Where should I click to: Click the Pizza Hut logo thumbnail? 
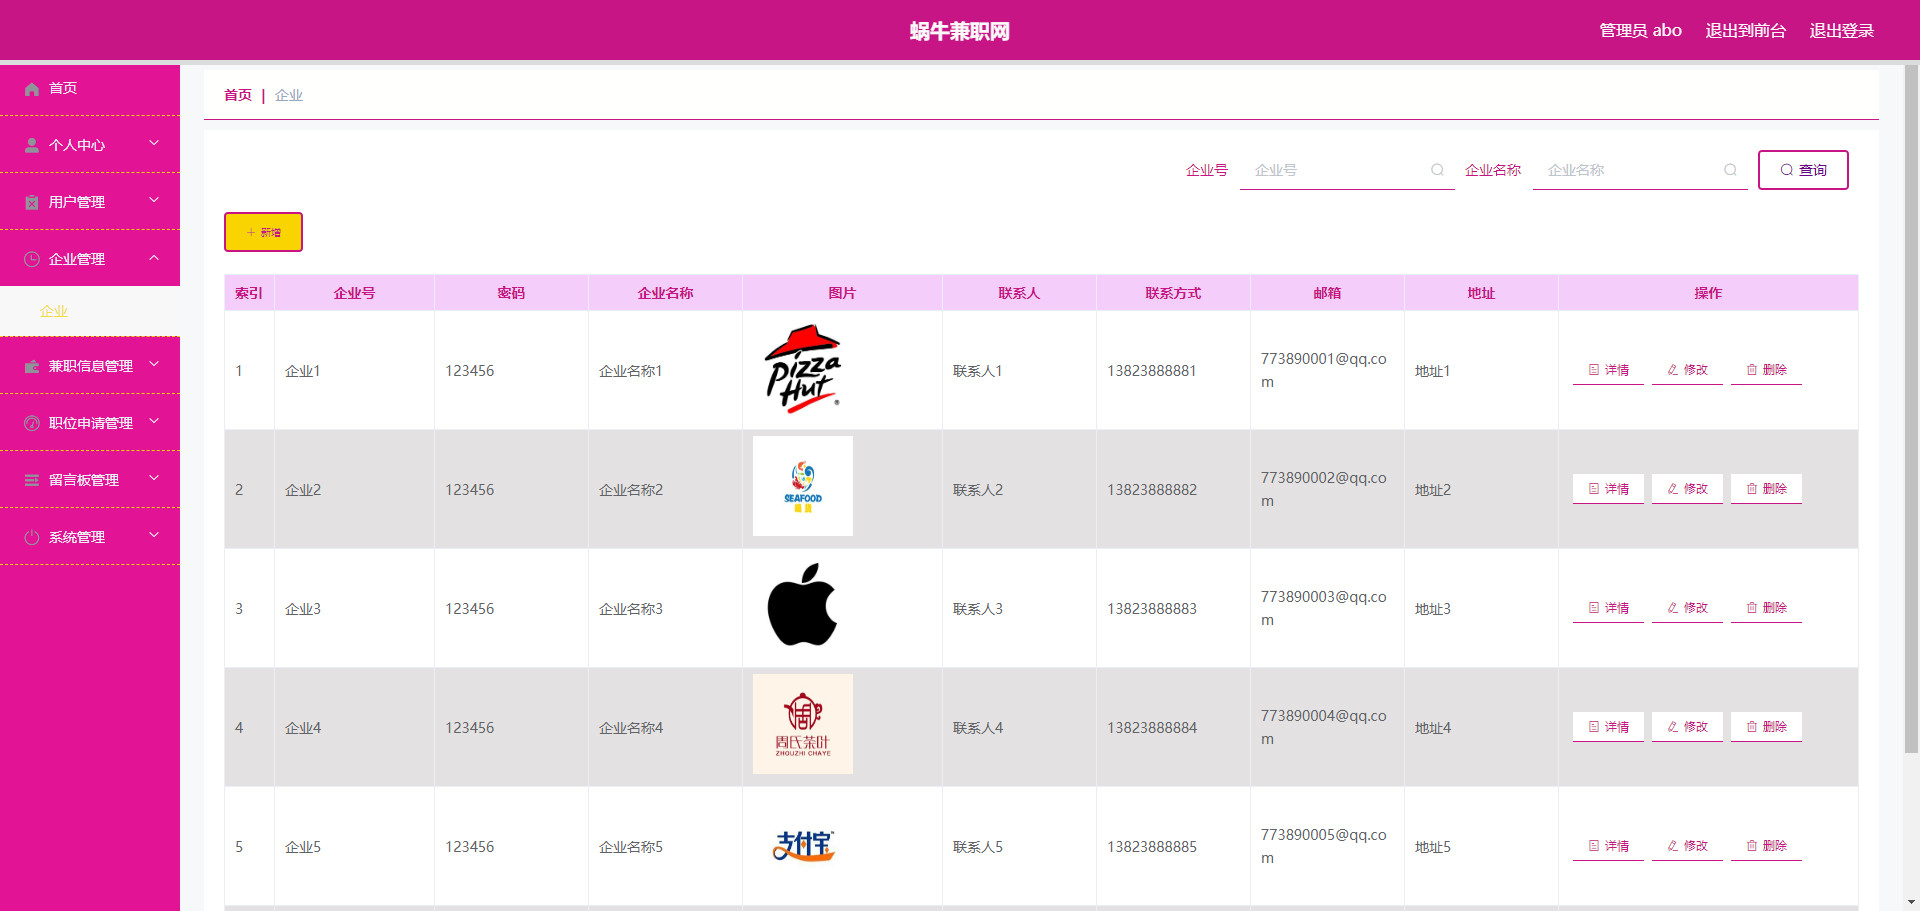click(803, 369)
